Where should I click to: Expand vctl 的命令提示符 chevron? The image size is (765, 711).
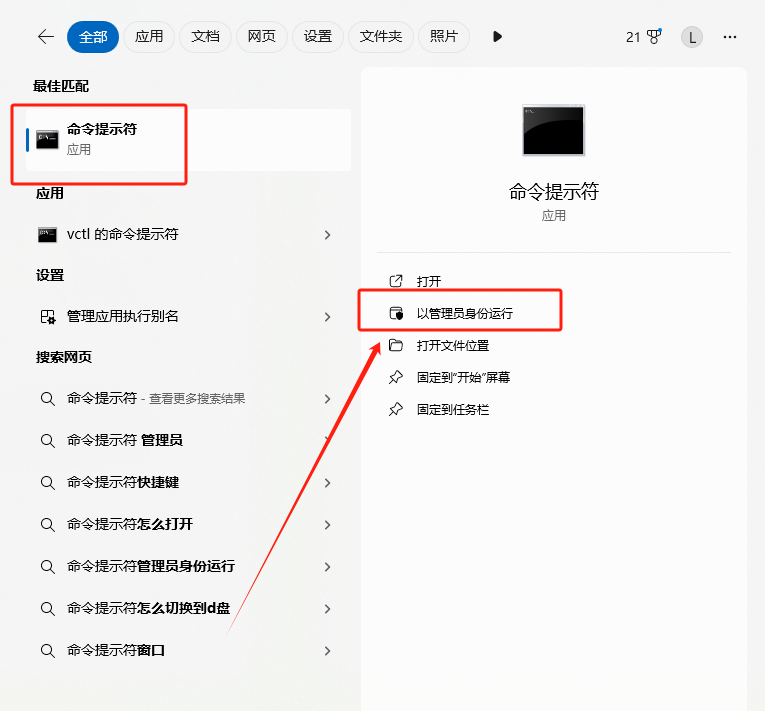[x=327, y=235]
